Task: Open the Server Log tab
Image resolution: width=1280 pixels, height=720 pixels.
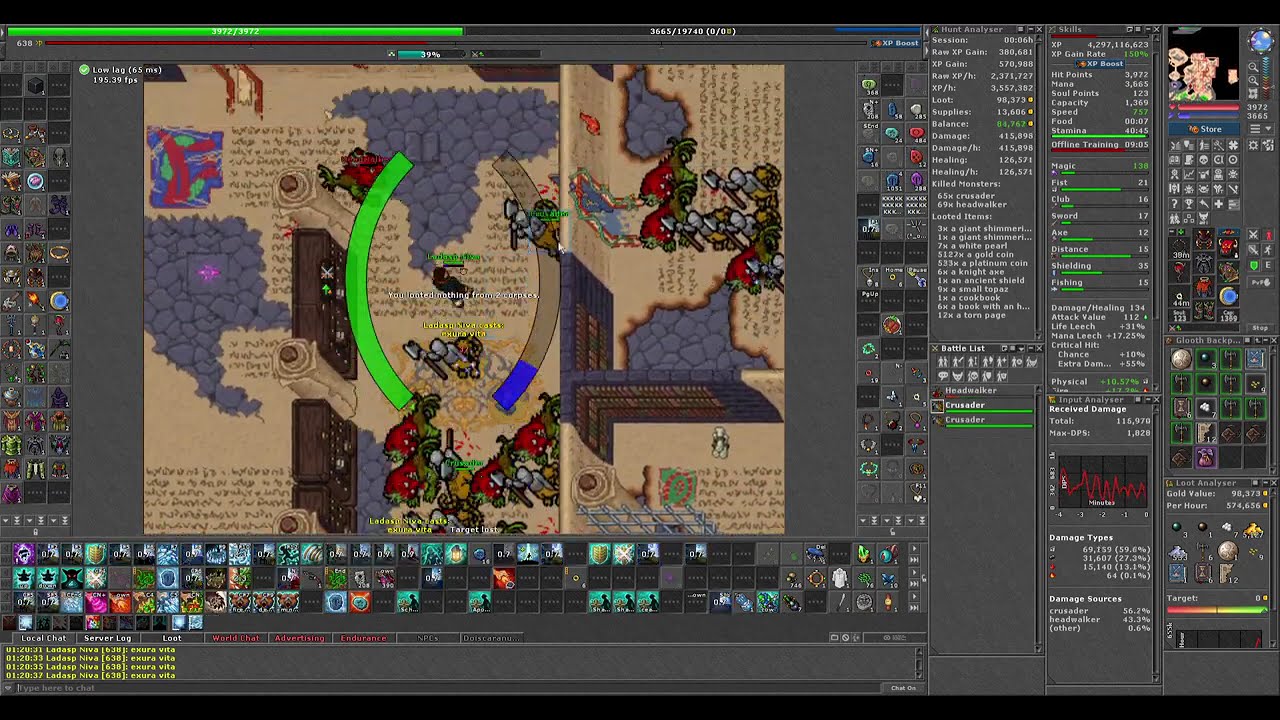Action: pyautogui.click(x=108, y=638)
